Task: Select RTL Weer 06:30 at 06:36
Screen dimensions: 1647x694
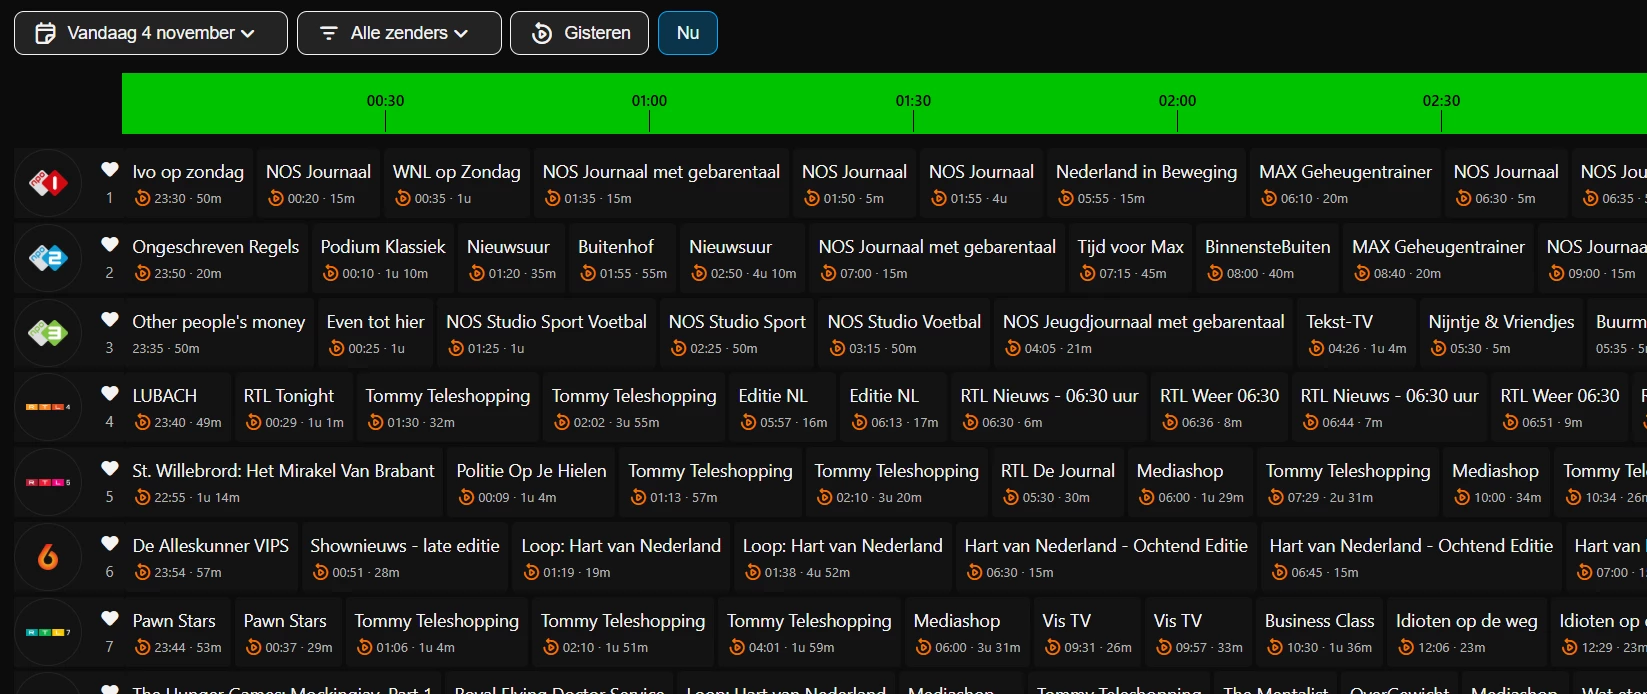Action: 1219,407
